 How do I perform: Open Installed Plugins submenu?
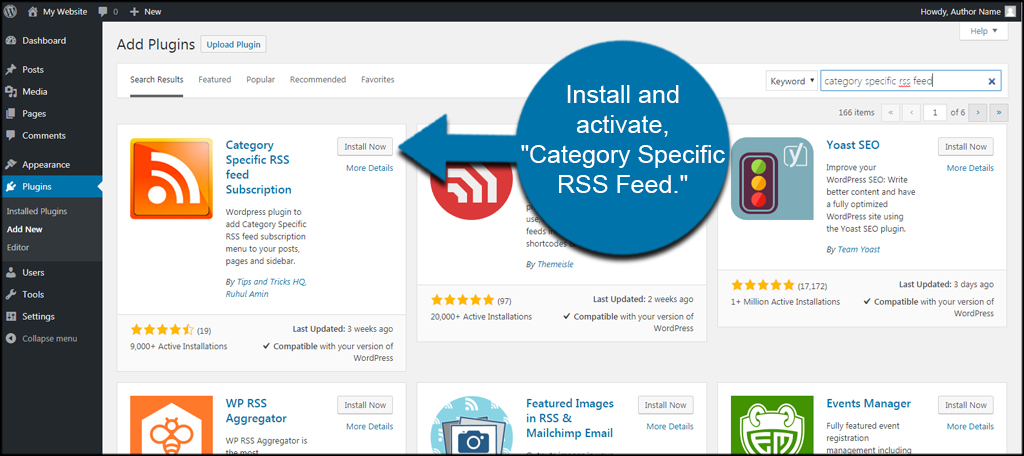point(37,212)
